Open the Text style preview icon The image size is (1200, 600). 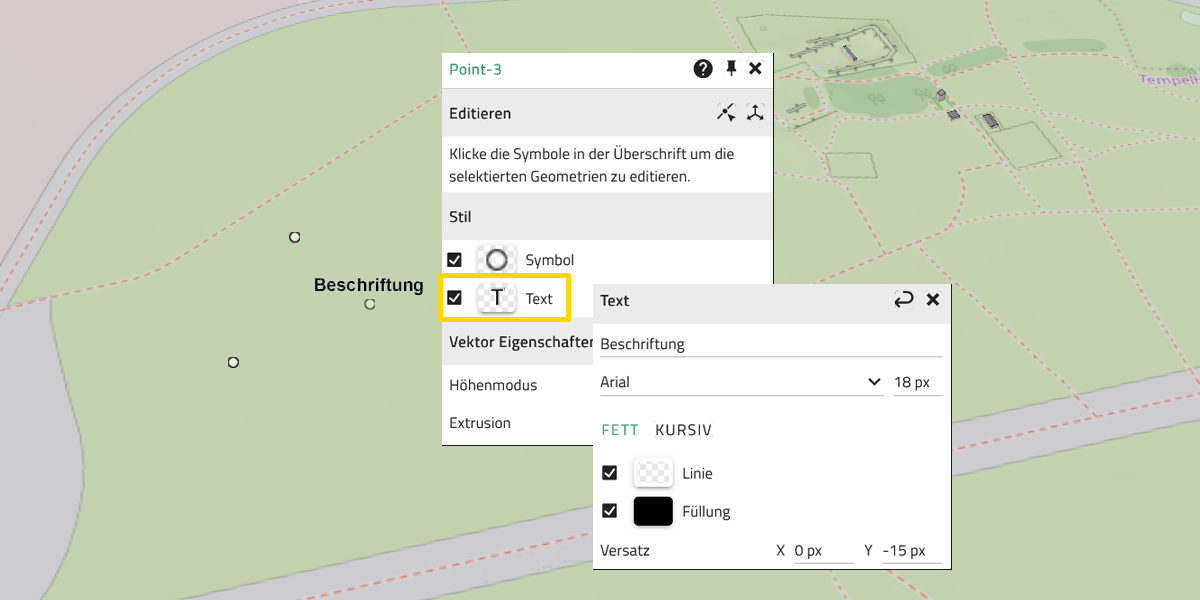coord(496,298)
